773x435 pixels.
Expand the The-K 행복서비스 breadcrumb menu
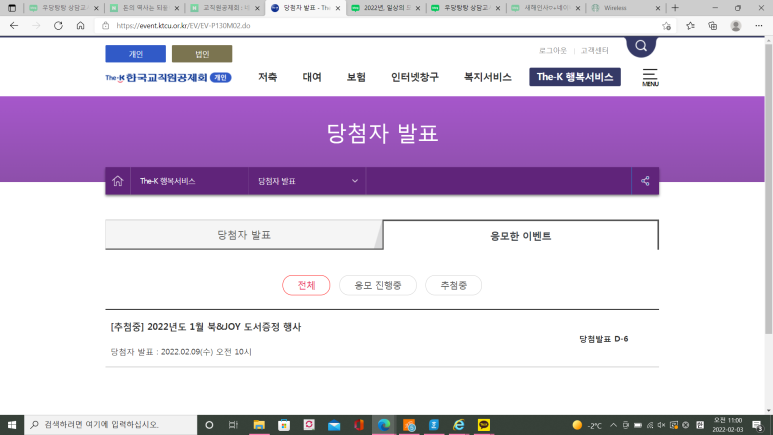(188, 181)
